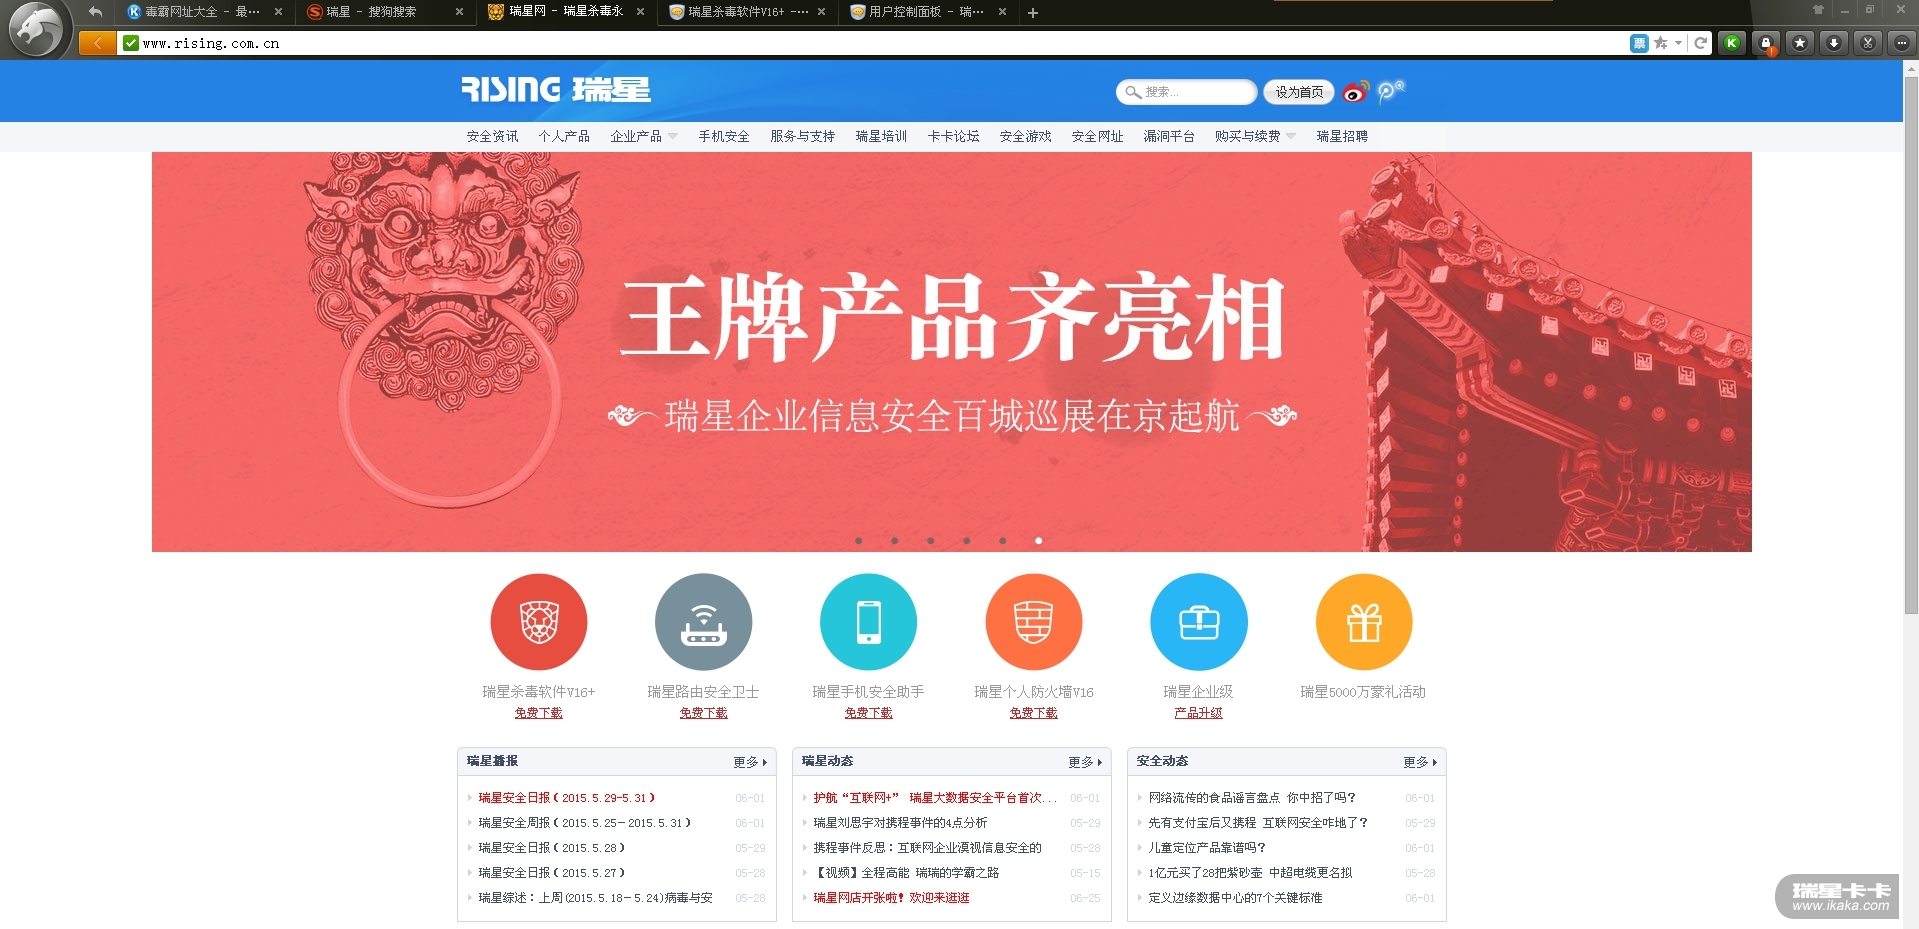
Task: Show more 瑞星动态 items
Action: [1085, 762]
